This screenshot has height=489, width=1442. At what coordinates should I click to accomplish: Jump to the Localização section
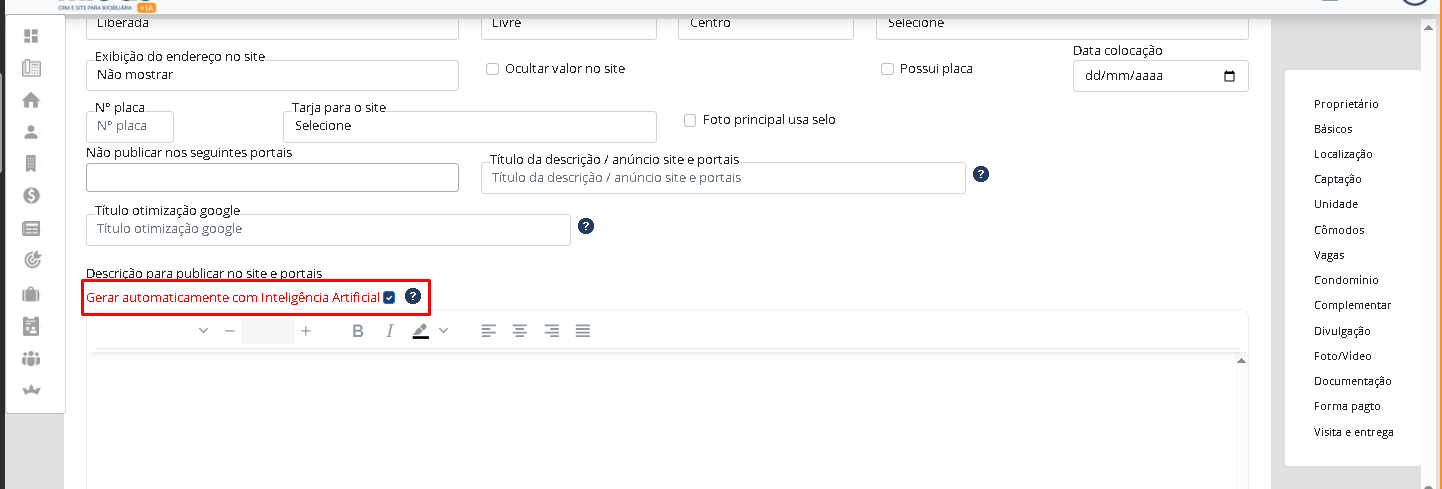(x=1343, y=154)
